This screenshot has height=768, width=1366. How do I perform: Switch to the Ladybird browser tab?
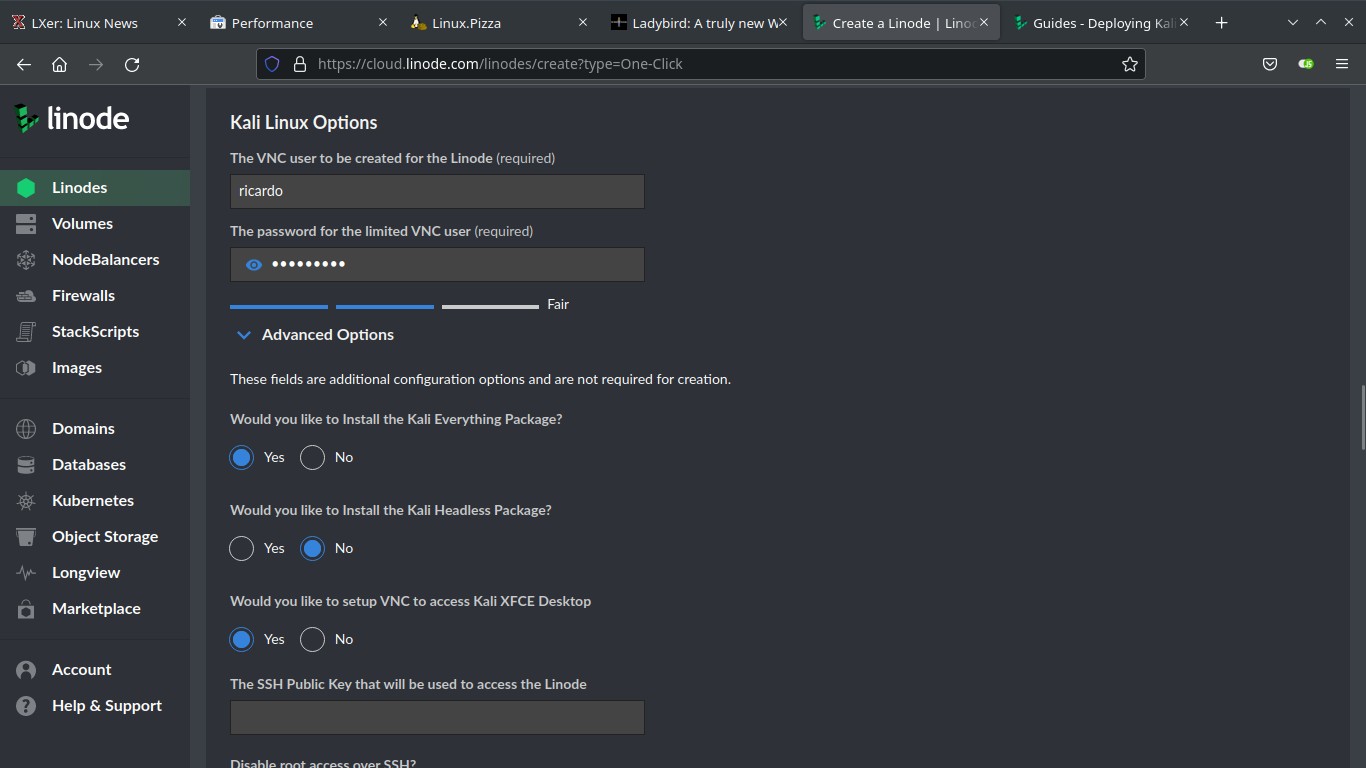(699, 23)
